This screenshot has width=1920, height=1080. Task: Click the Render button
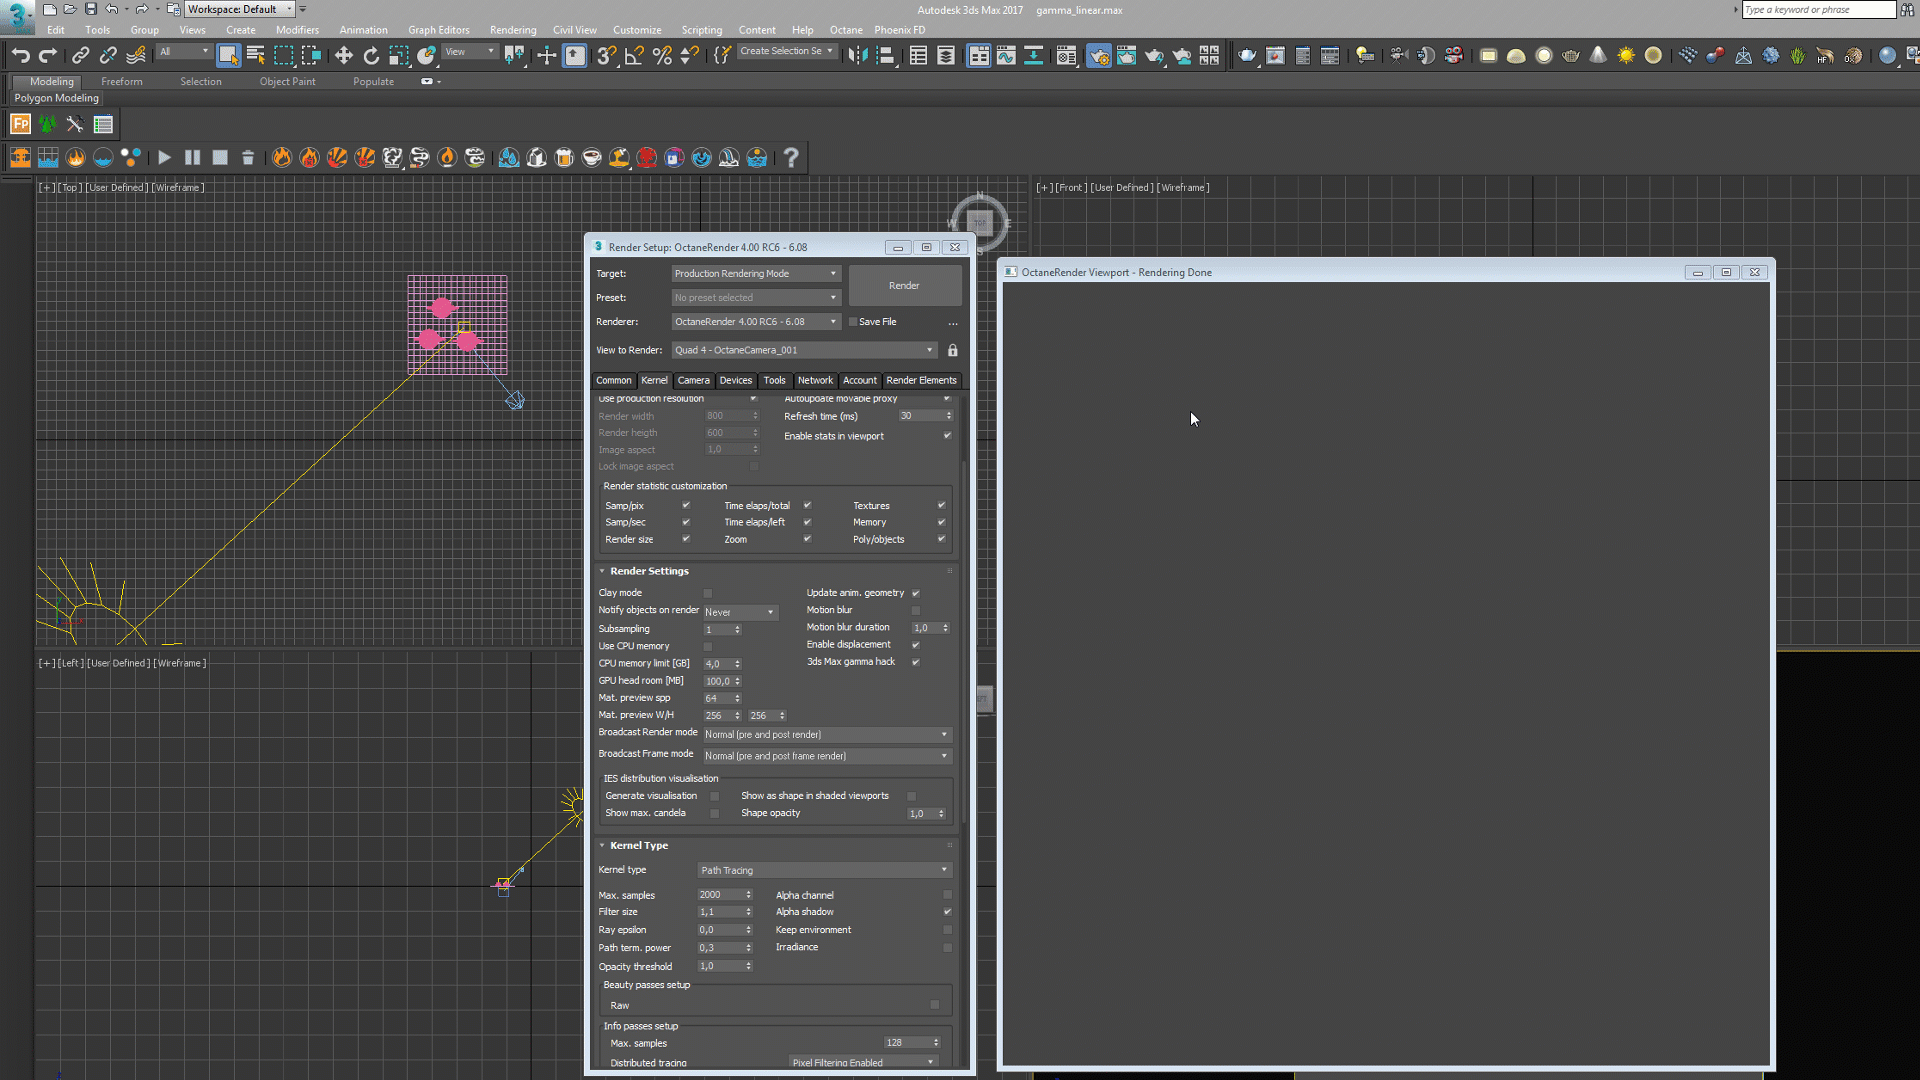(904, 286)
